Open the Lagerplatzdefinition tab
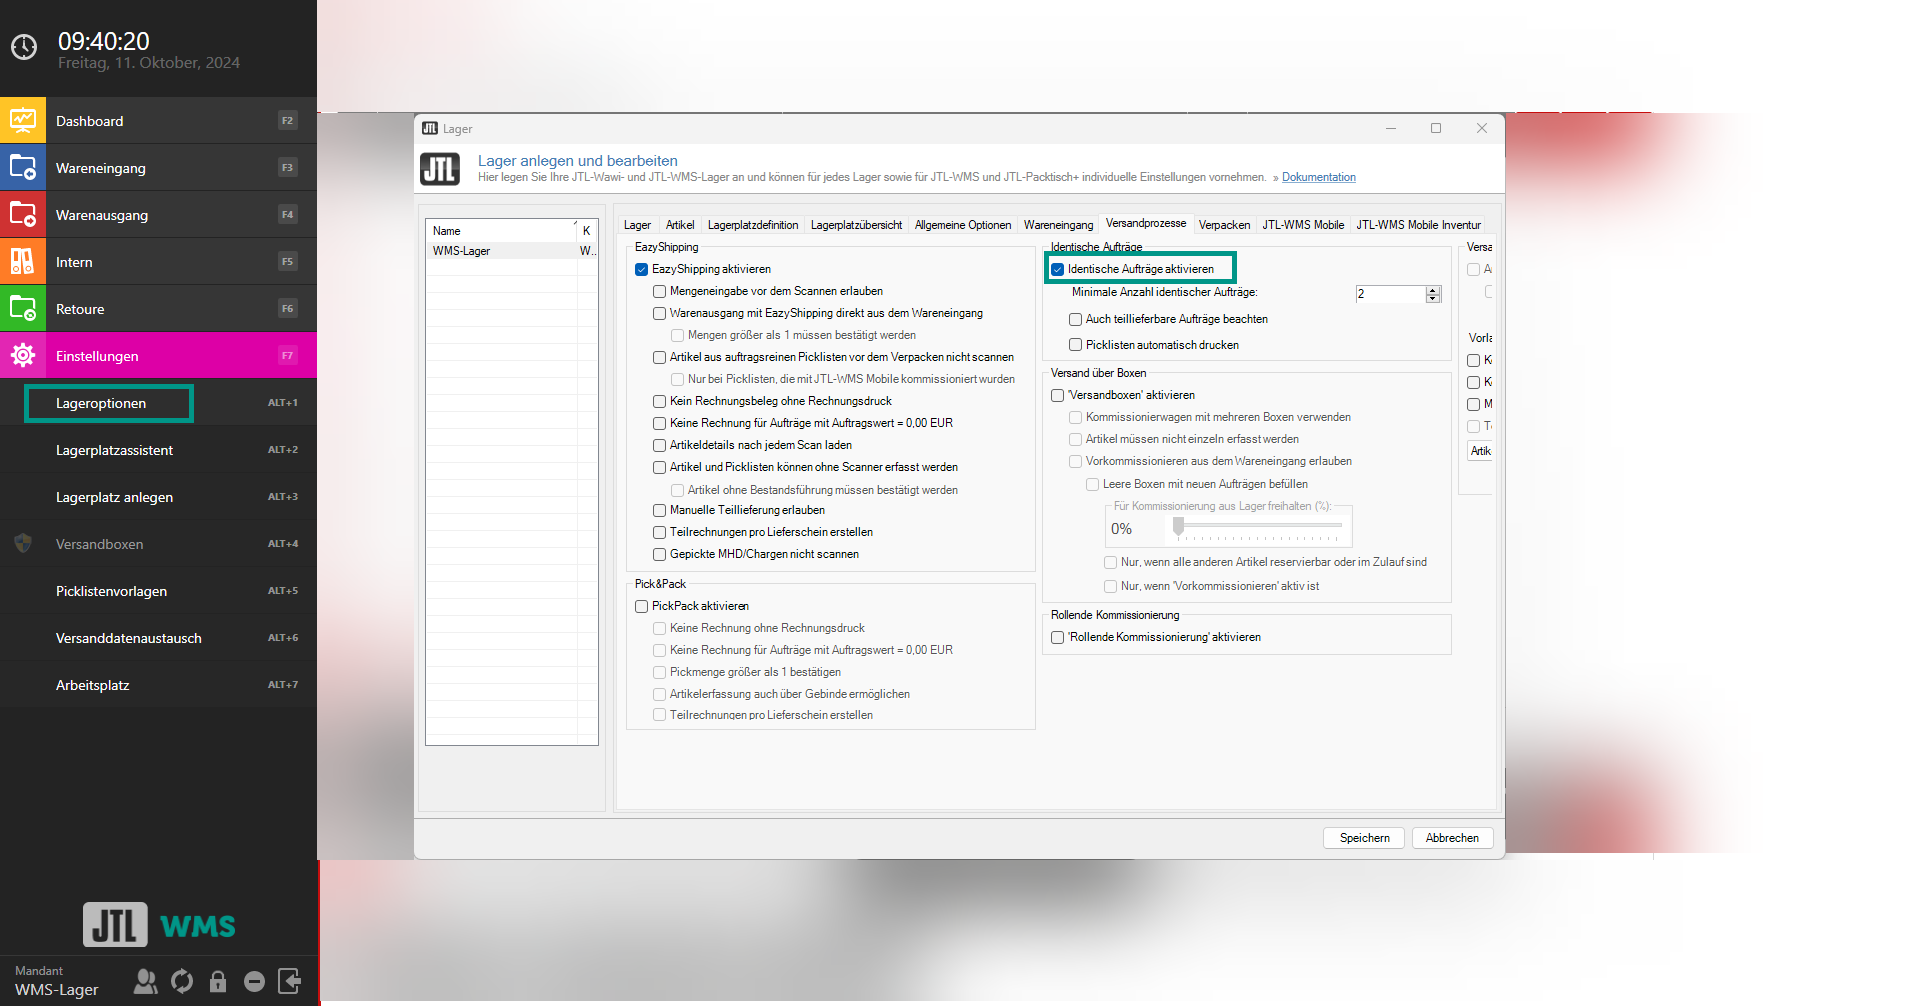Viewport: 1920px width, 1006px height. pos(753,225)
